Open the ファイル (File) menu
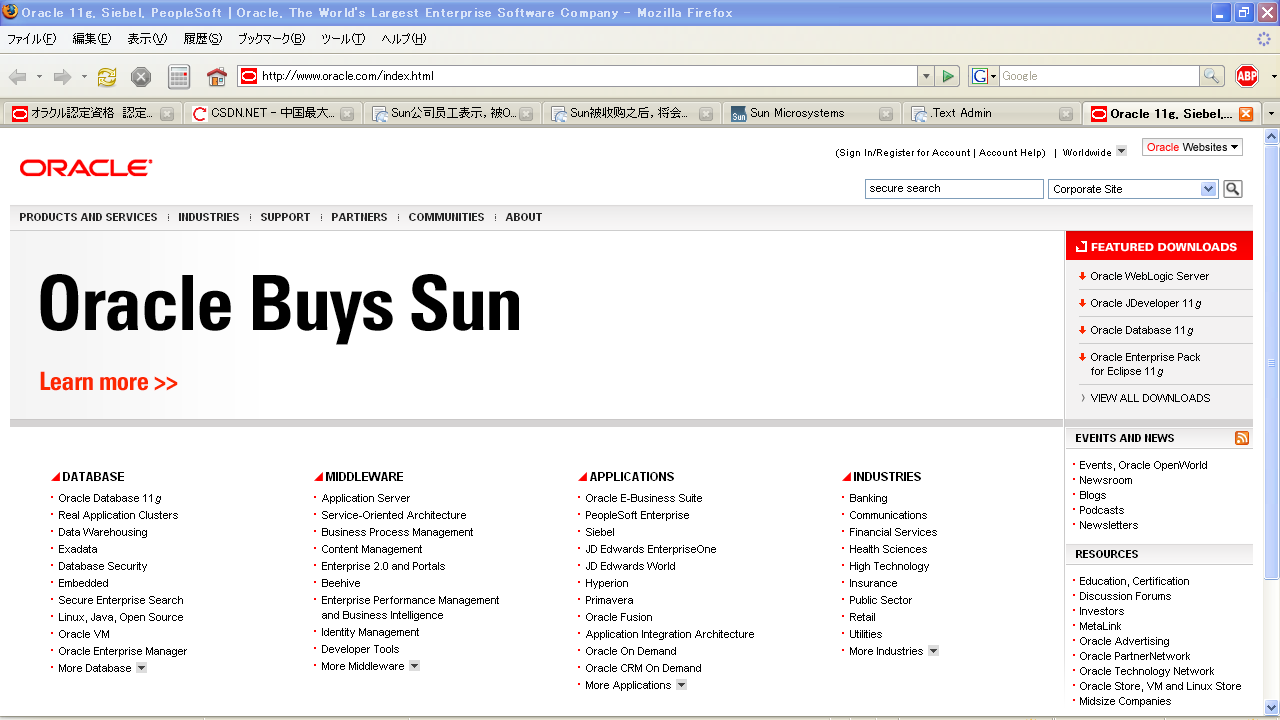The width and height of the screenshot is (1280, 720). tap(32, 39)
